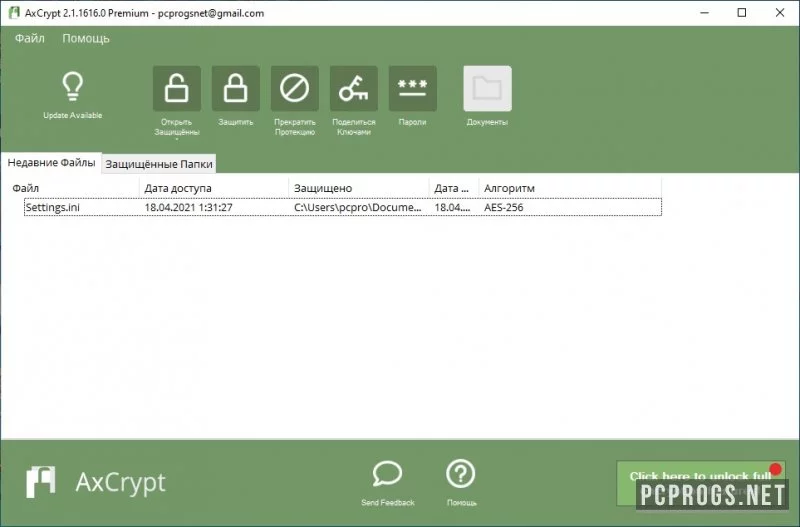Select the Settings.ini file row

click(x=343, y=207)
